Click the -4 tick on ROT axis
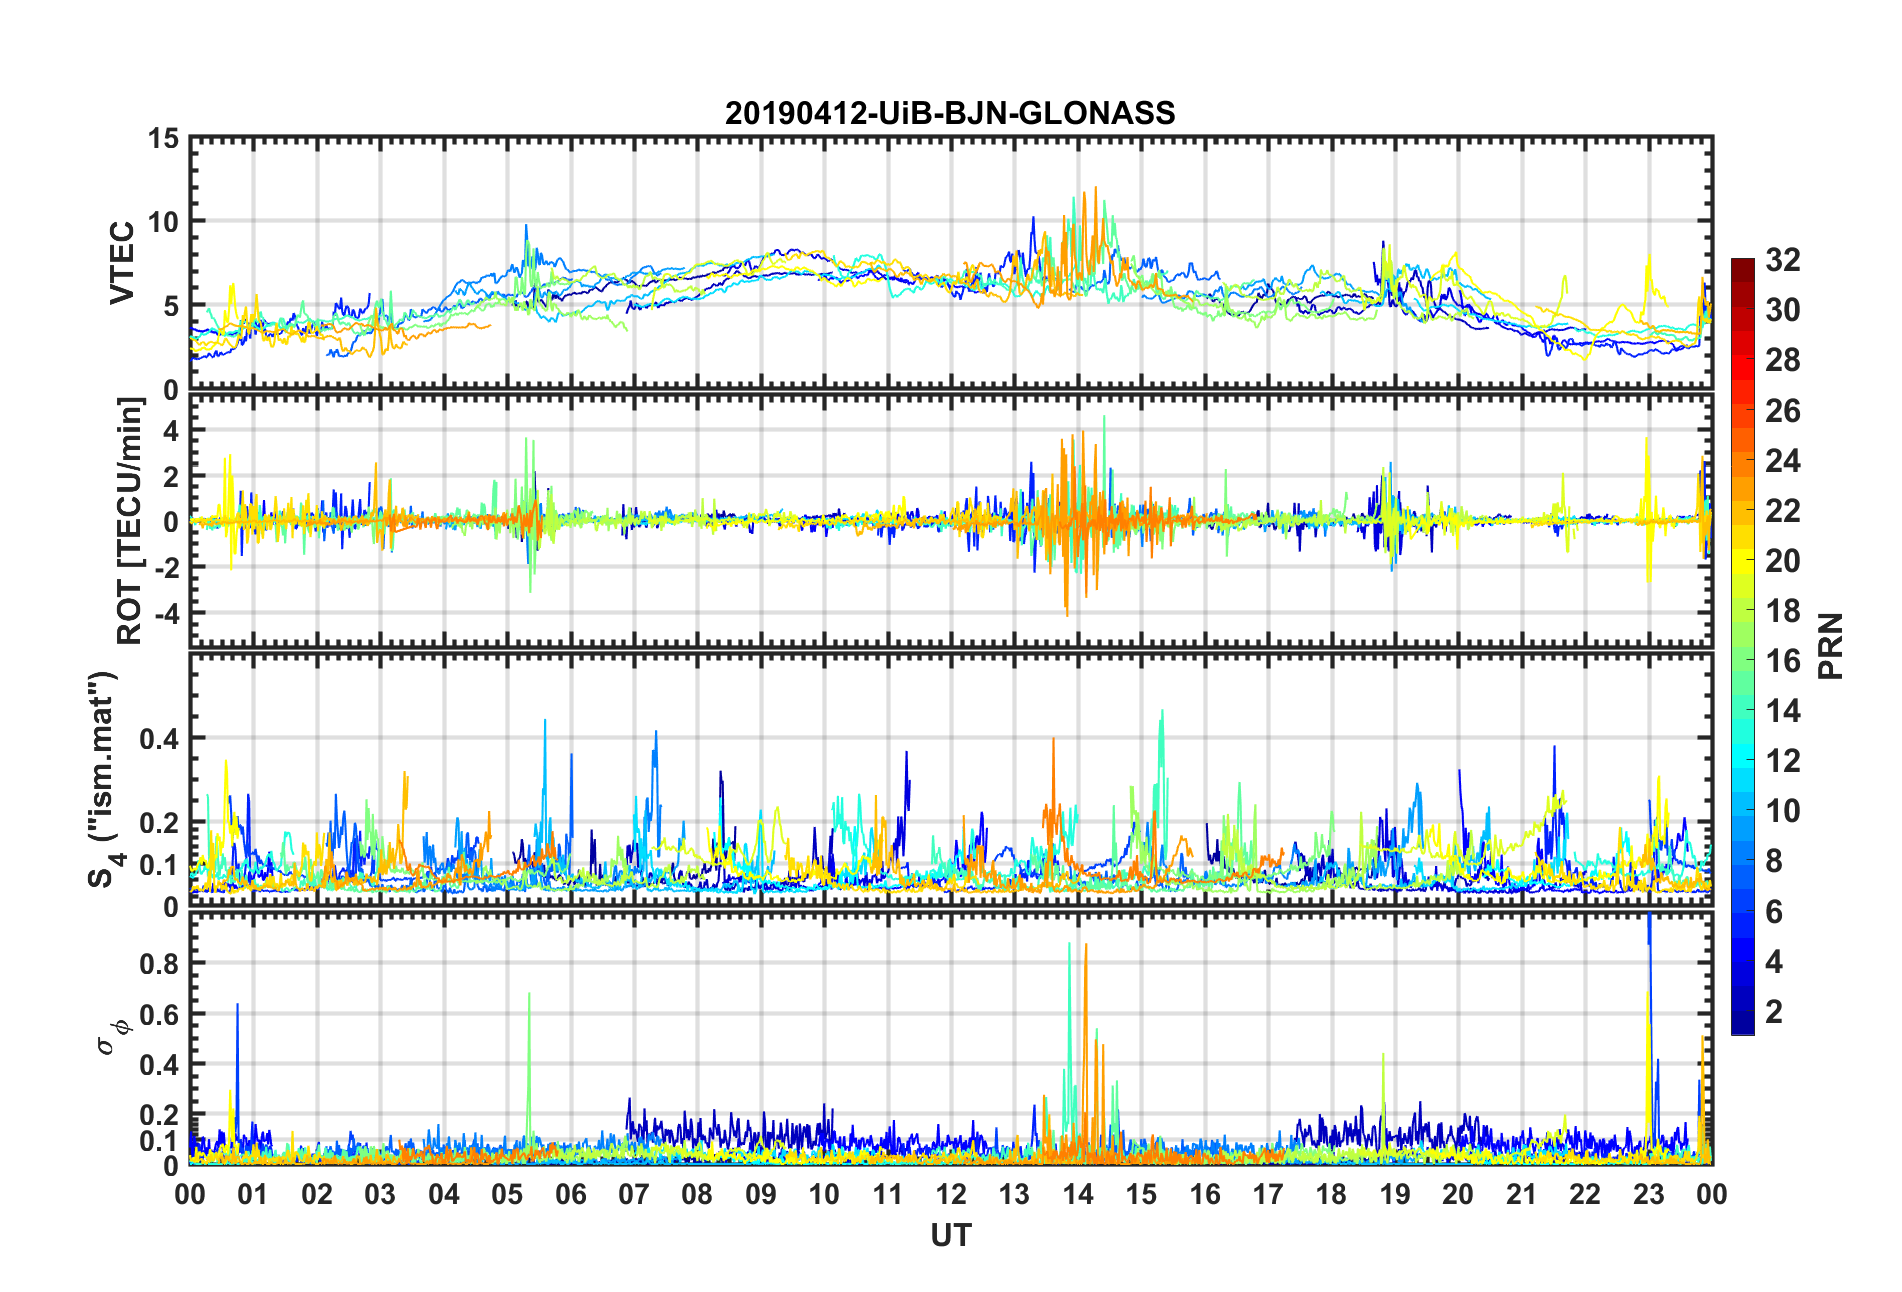Image resolution: width=1902 pixels, height=1292 pixels. (x=165, y=612)
